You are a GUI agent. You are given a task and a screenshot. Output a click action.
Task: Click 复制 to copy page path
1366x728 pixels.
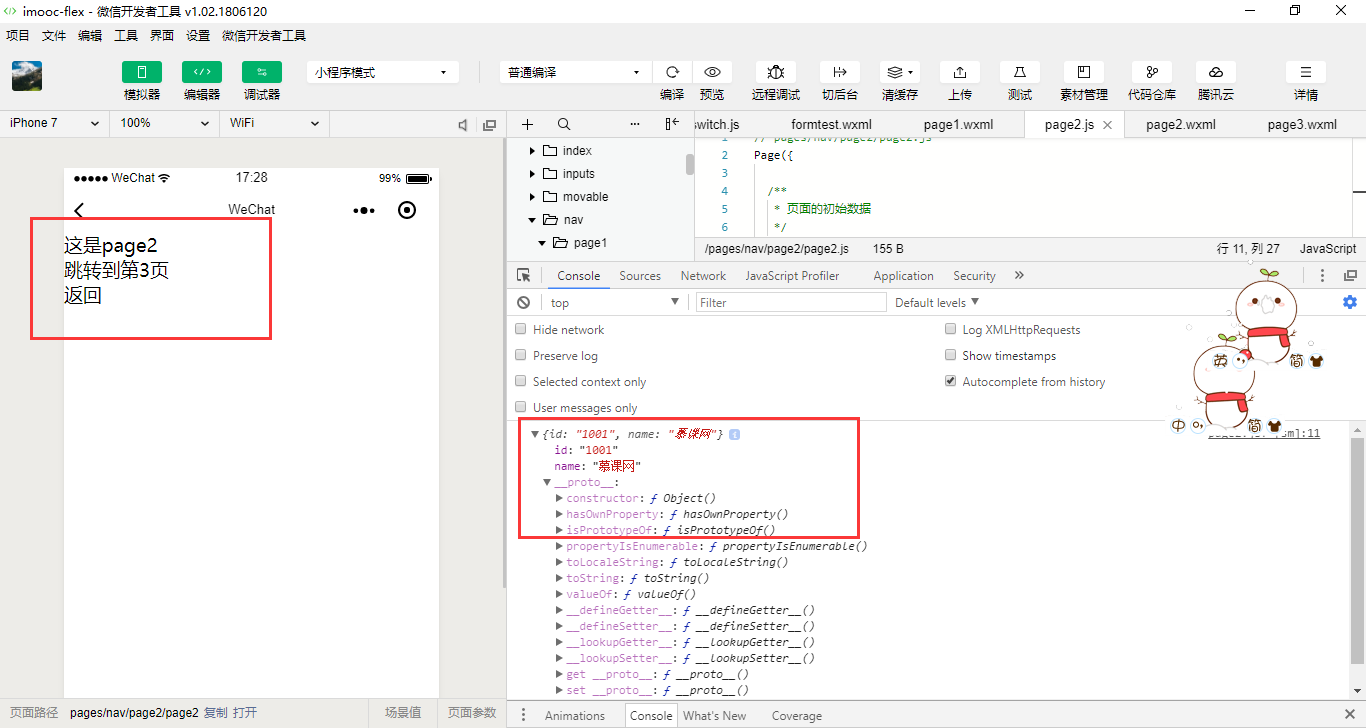pos(216,713)
